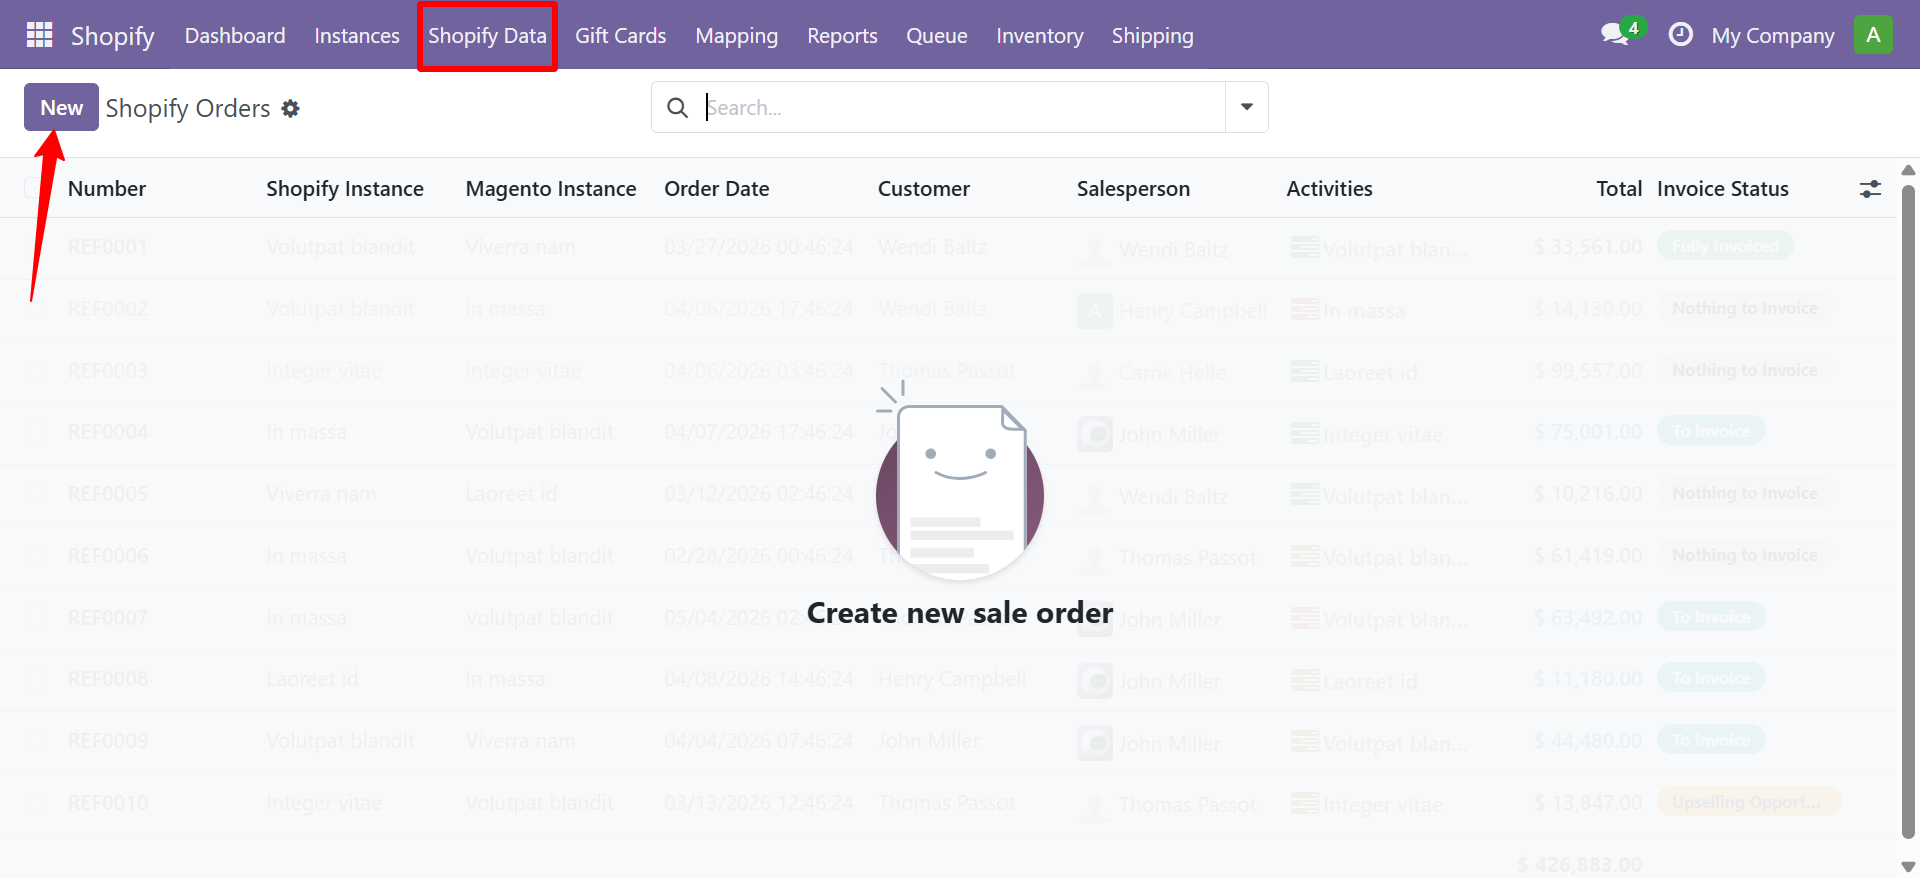This screenshot has height=878, width=1920.
Task: Click the New order button
Action: [x=61, y=107]
